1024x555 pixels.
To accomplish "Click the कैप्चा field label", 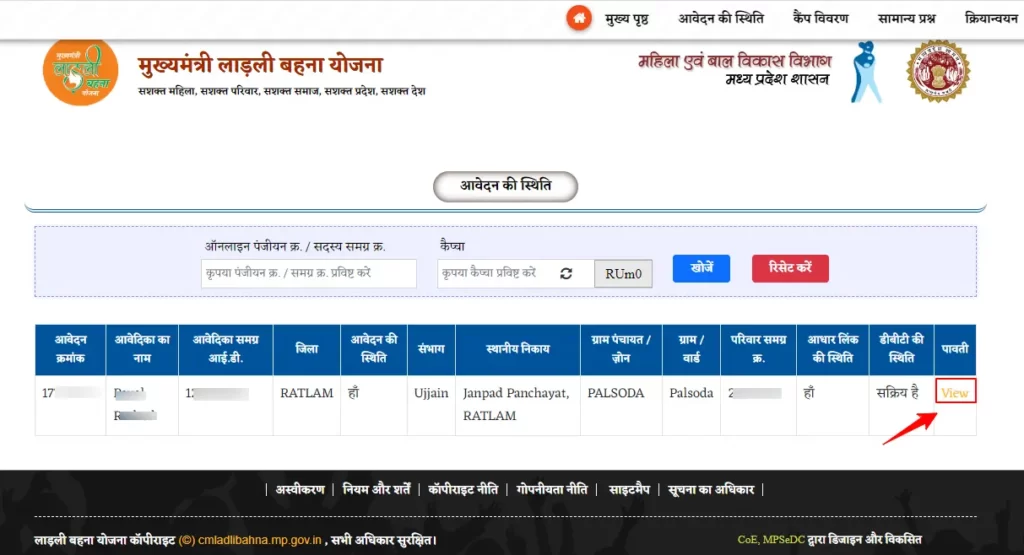I will 453,246.
